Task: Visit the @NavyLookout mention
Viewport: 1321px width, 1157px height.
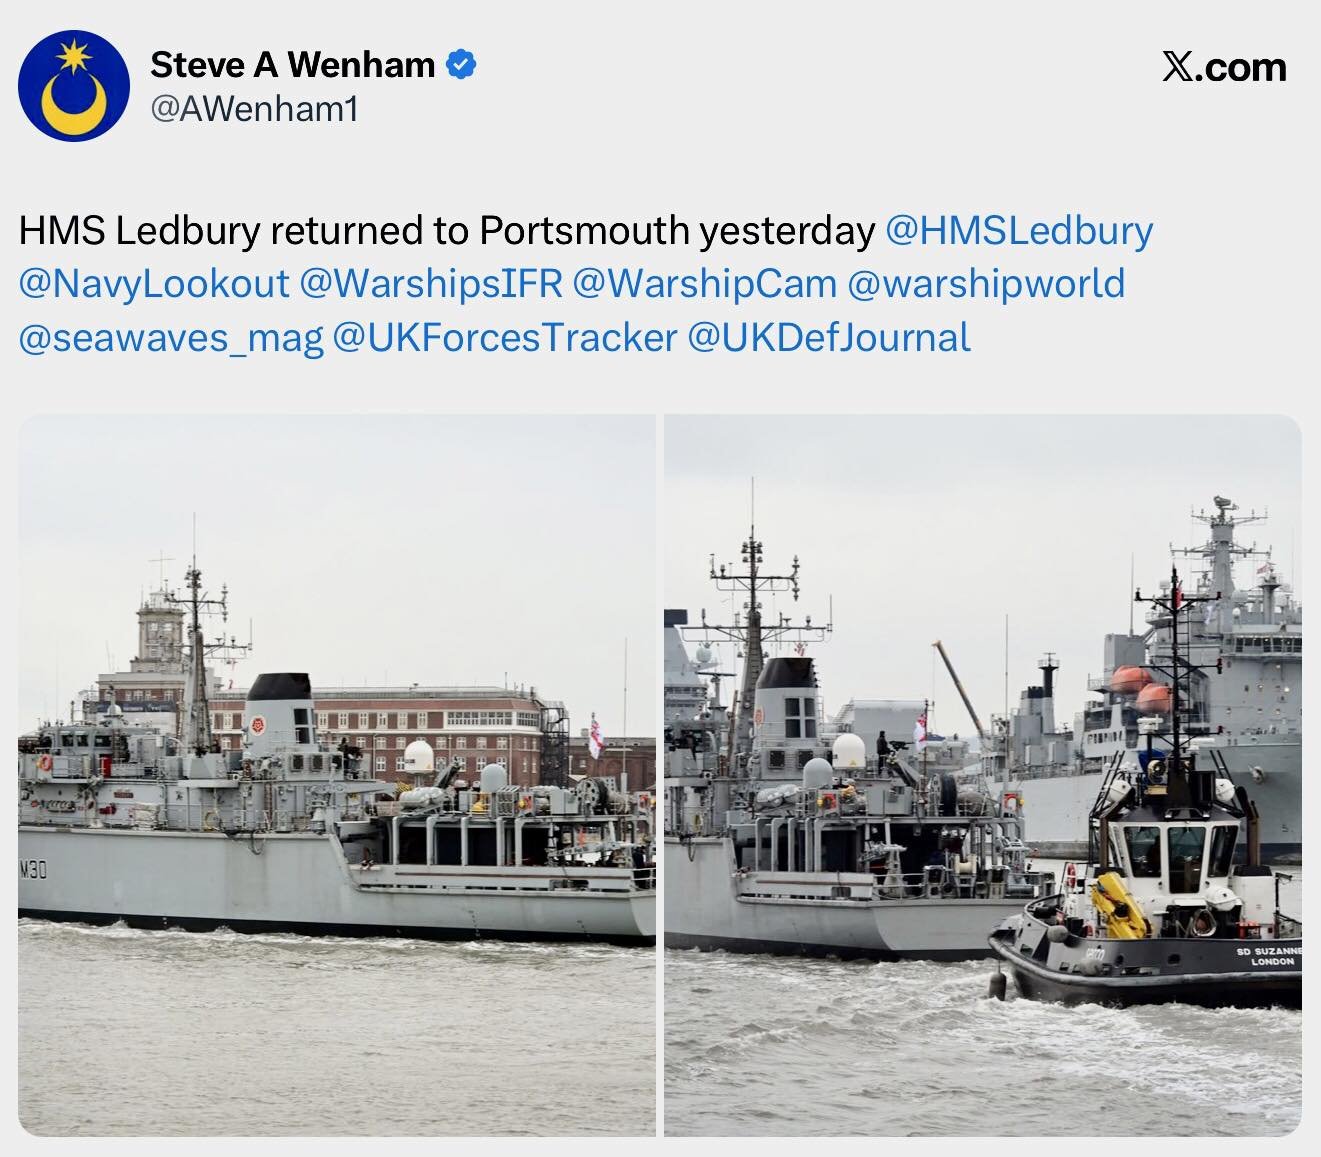Action: tap(154, 284)
